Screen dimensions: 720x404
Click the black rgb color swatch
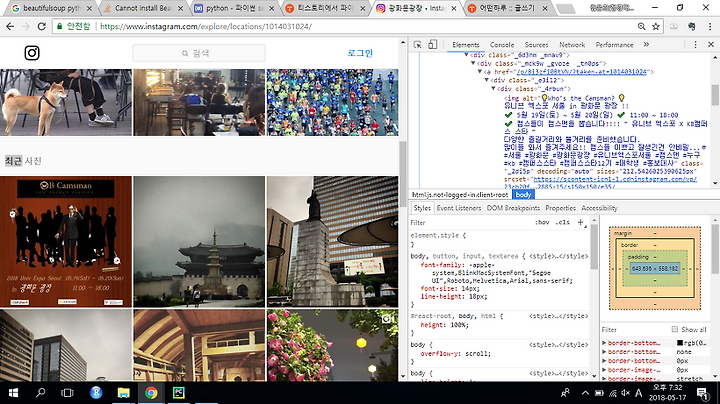680,343
